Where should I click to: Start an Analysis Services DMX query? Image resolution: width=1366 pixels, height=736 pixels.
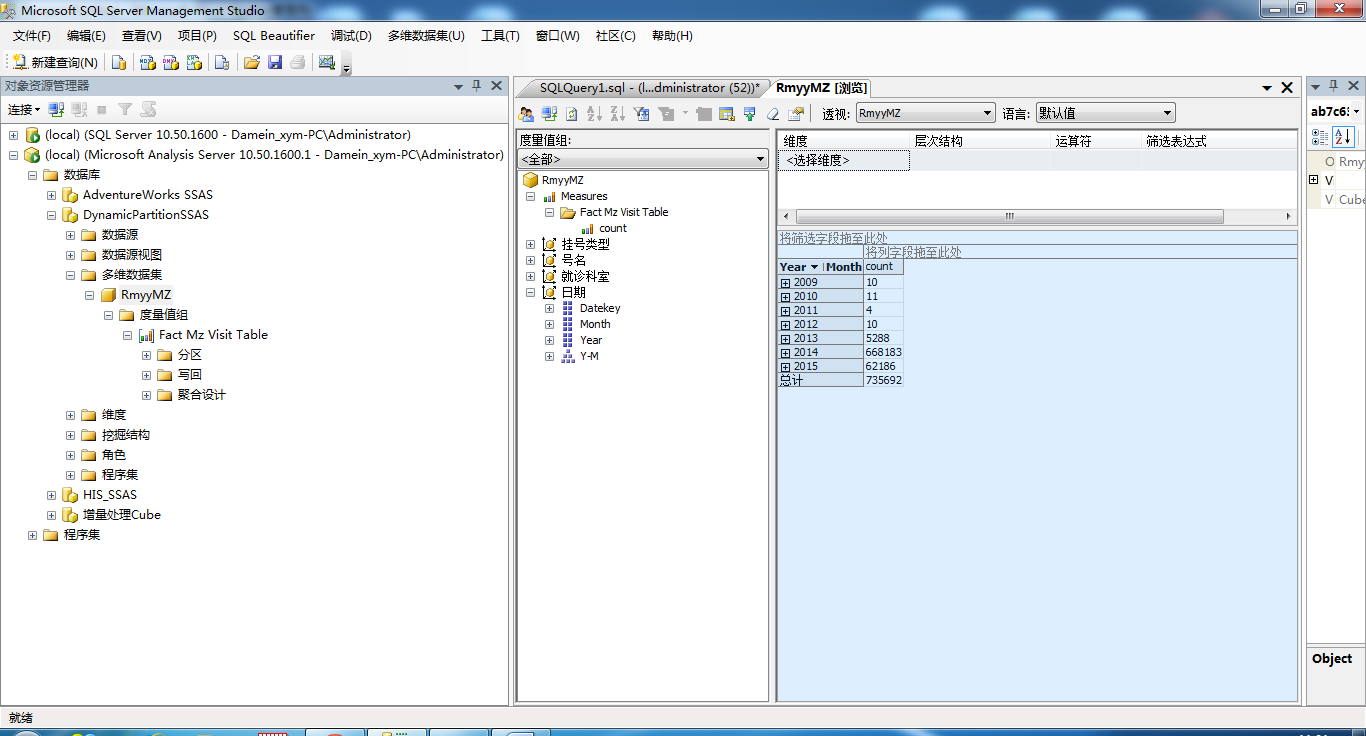pos(171,62)
